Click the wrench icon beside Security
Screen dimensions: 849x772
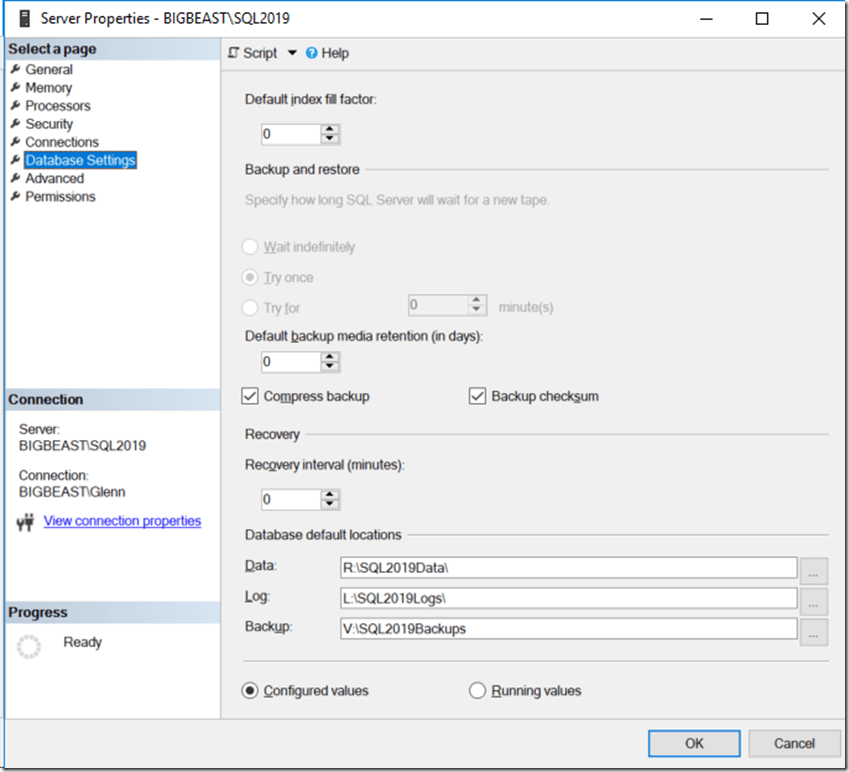click(16, 123)
